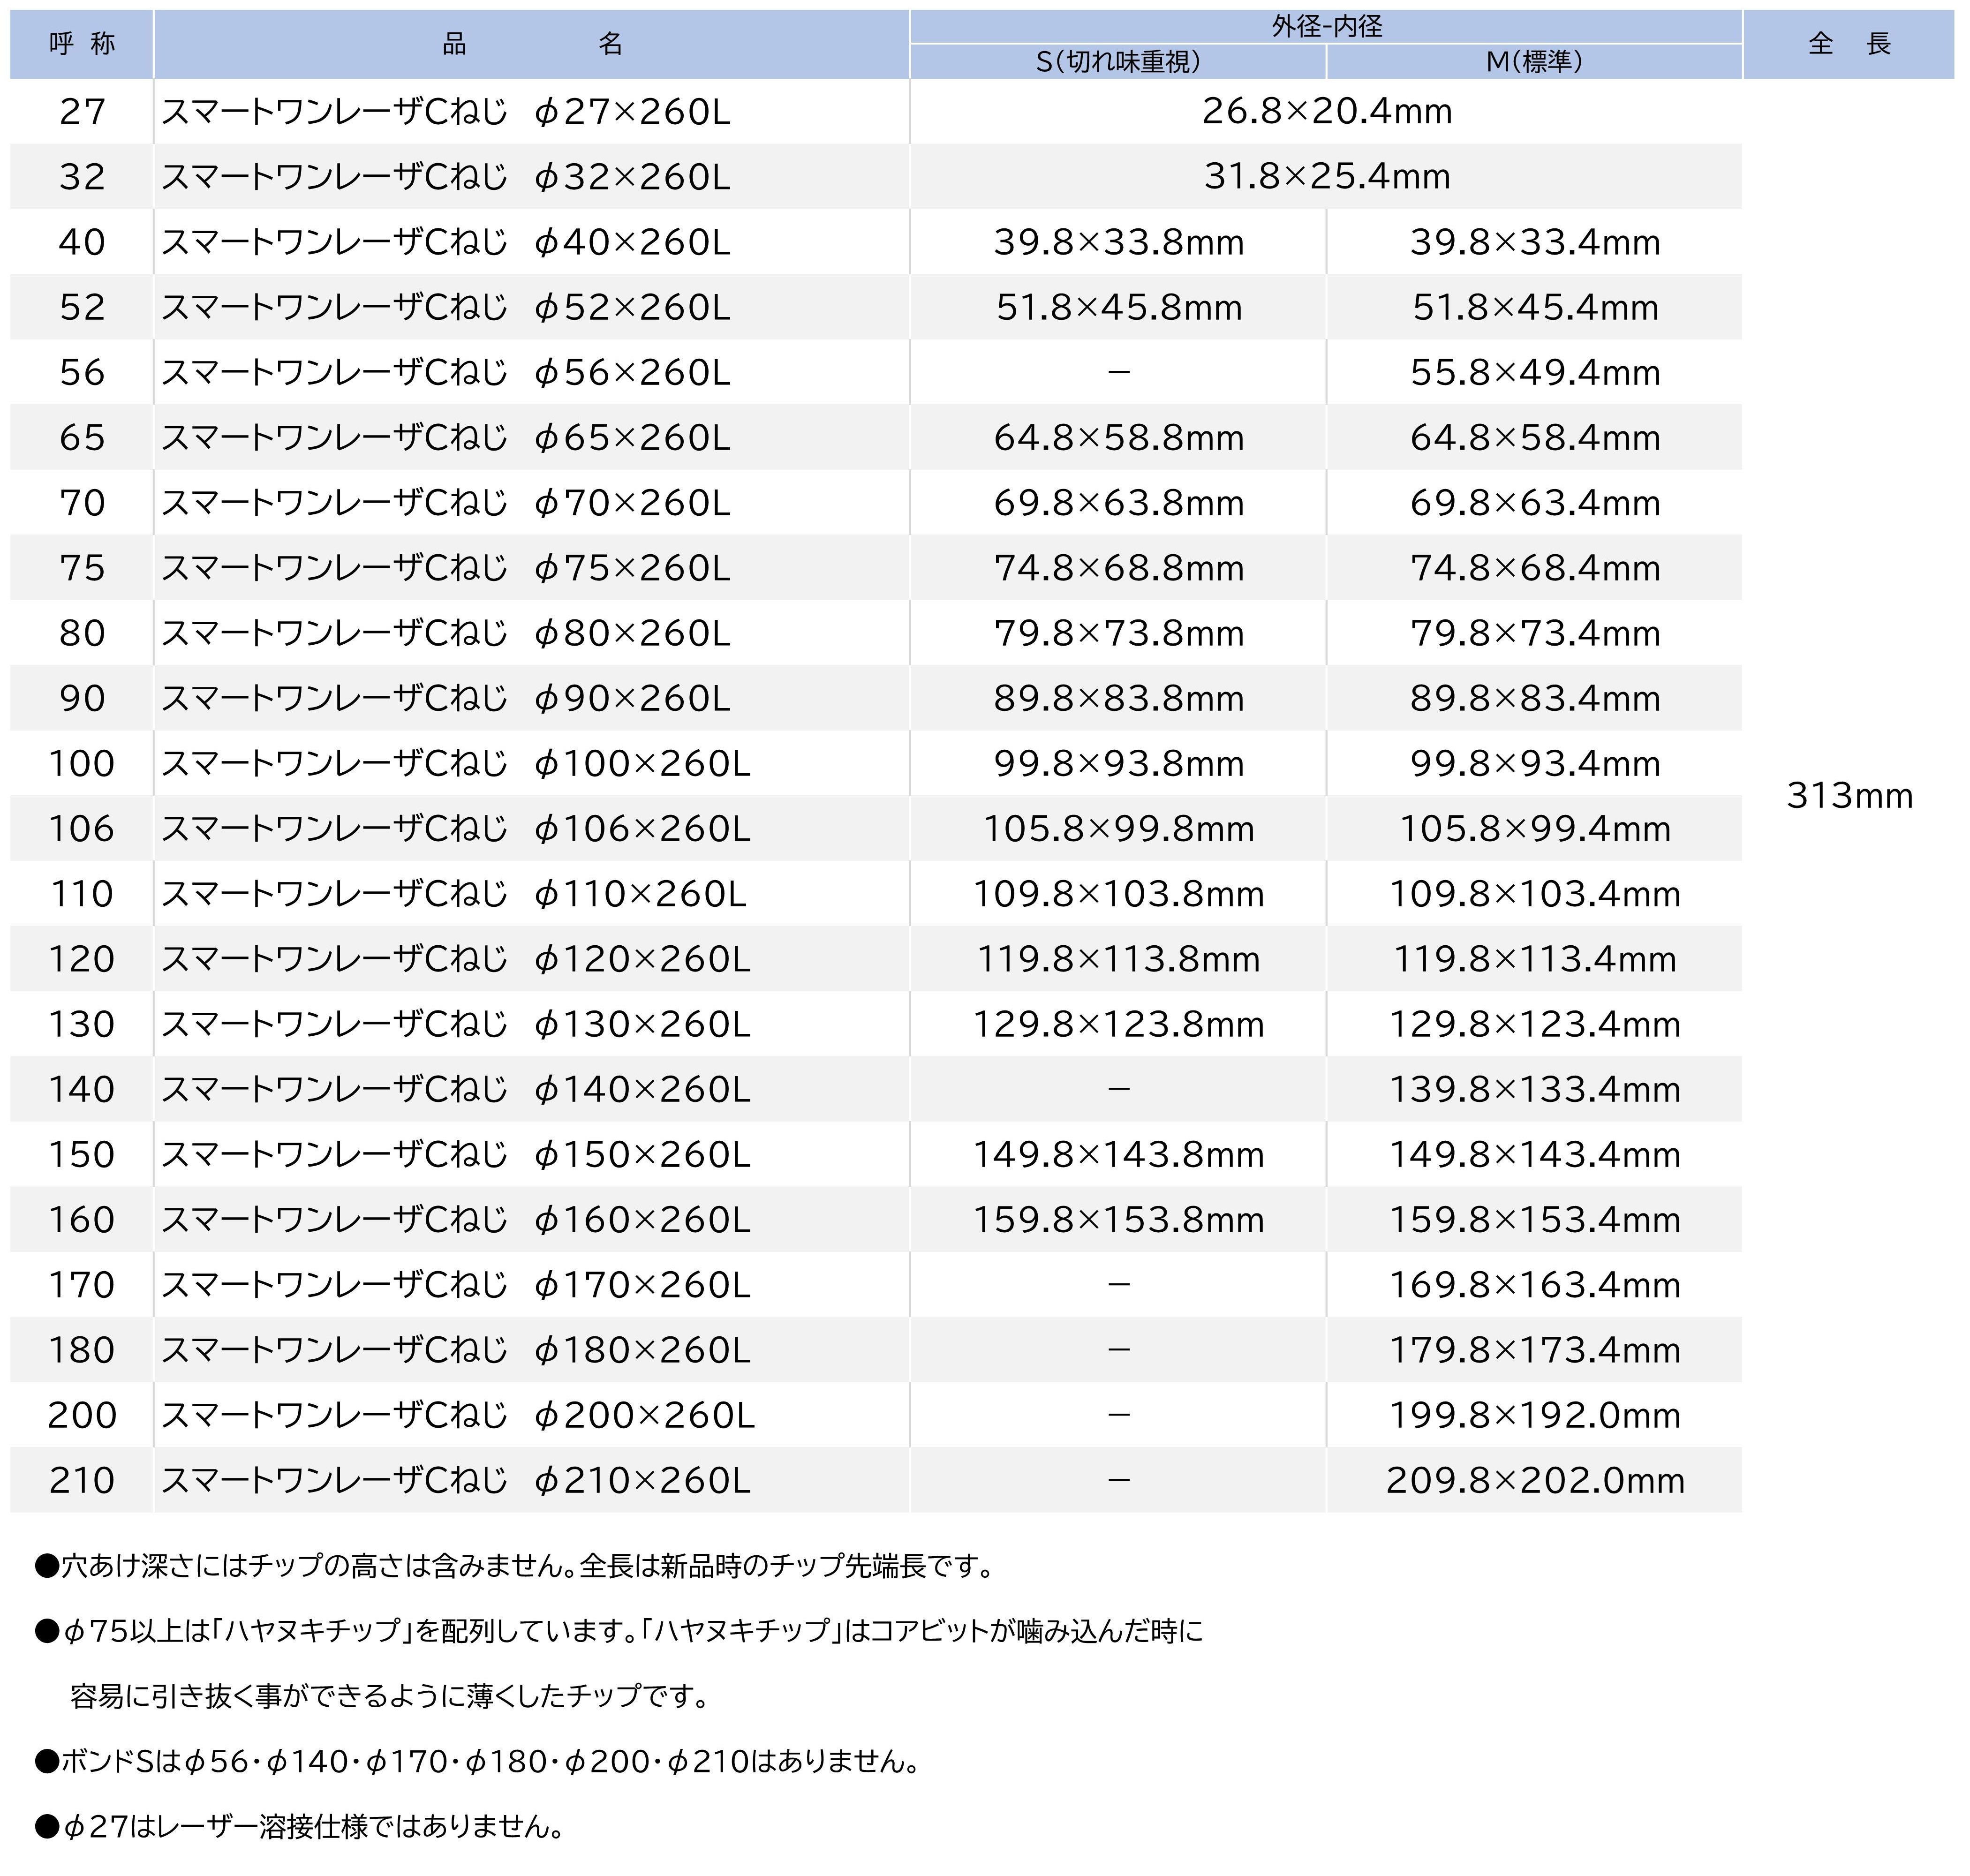Select S dimension 149.8×143.8mm
1970x1876 pixels.
point(1118,1154)
